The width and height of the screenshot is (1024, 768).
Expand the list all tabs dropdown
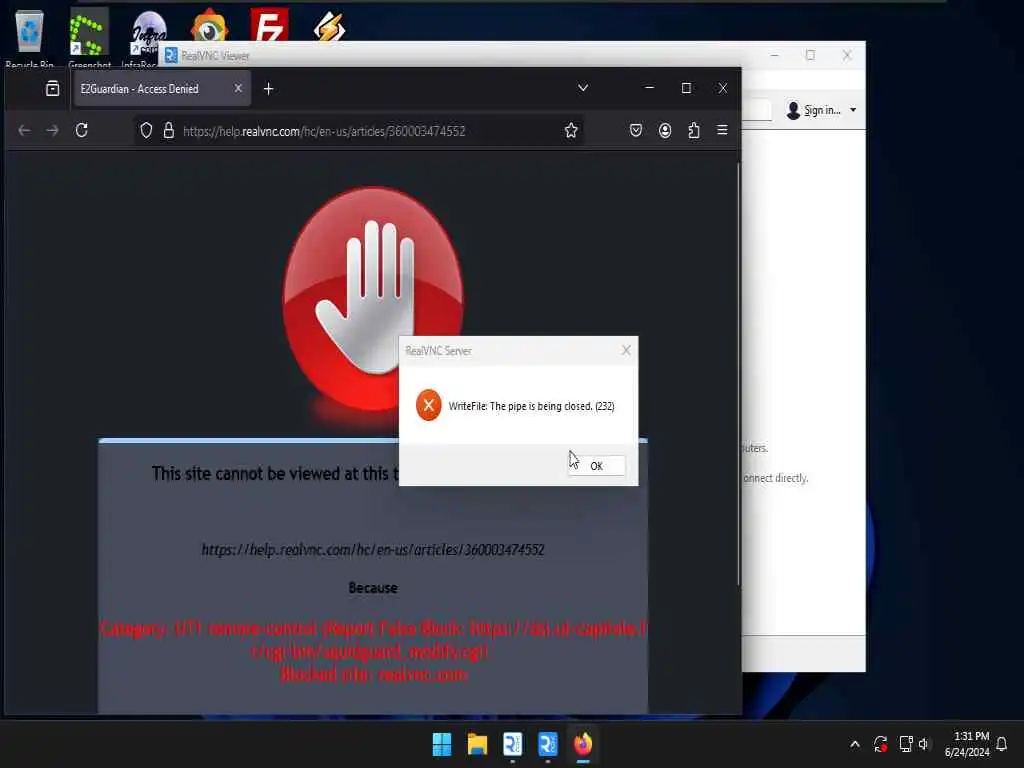click(583, 88)
